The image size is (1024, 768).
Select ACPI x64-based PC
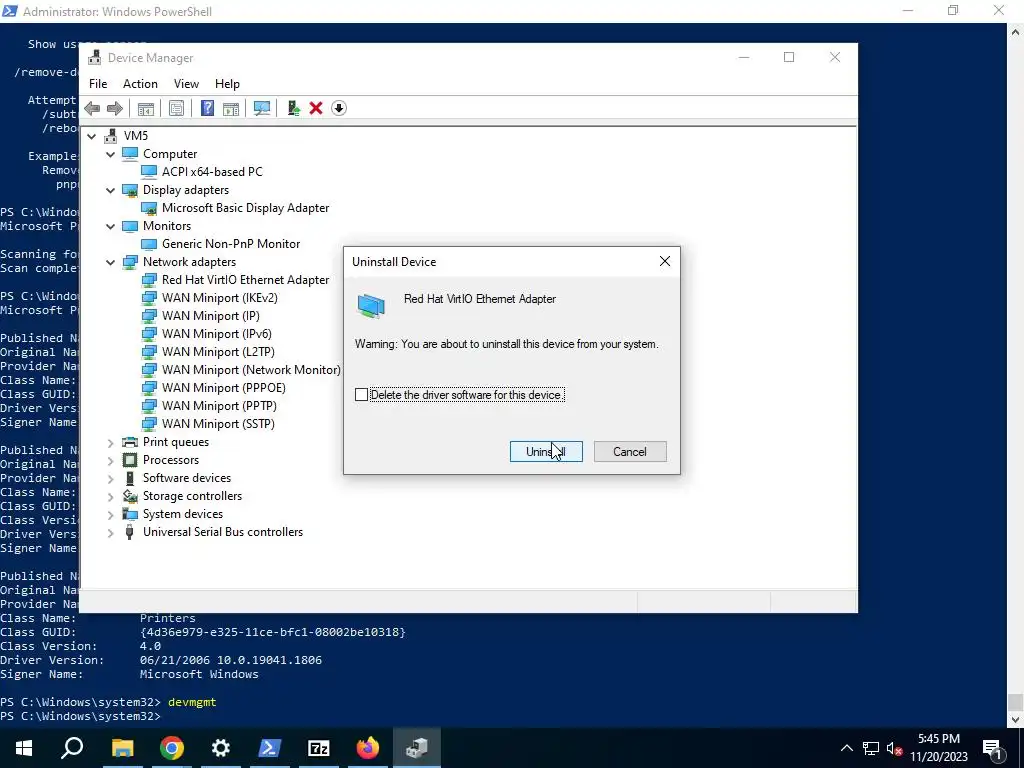click(212, 172)
